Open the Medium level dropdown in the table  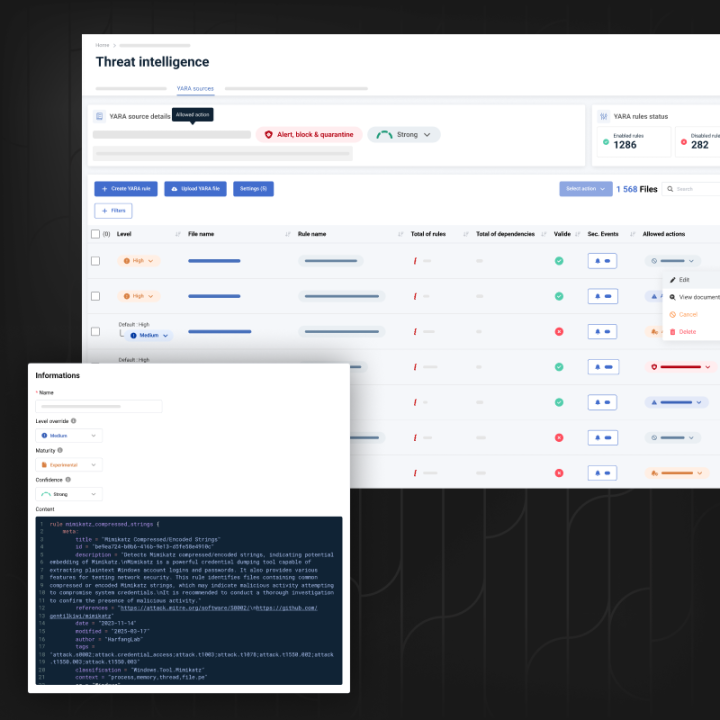point(149,336)
